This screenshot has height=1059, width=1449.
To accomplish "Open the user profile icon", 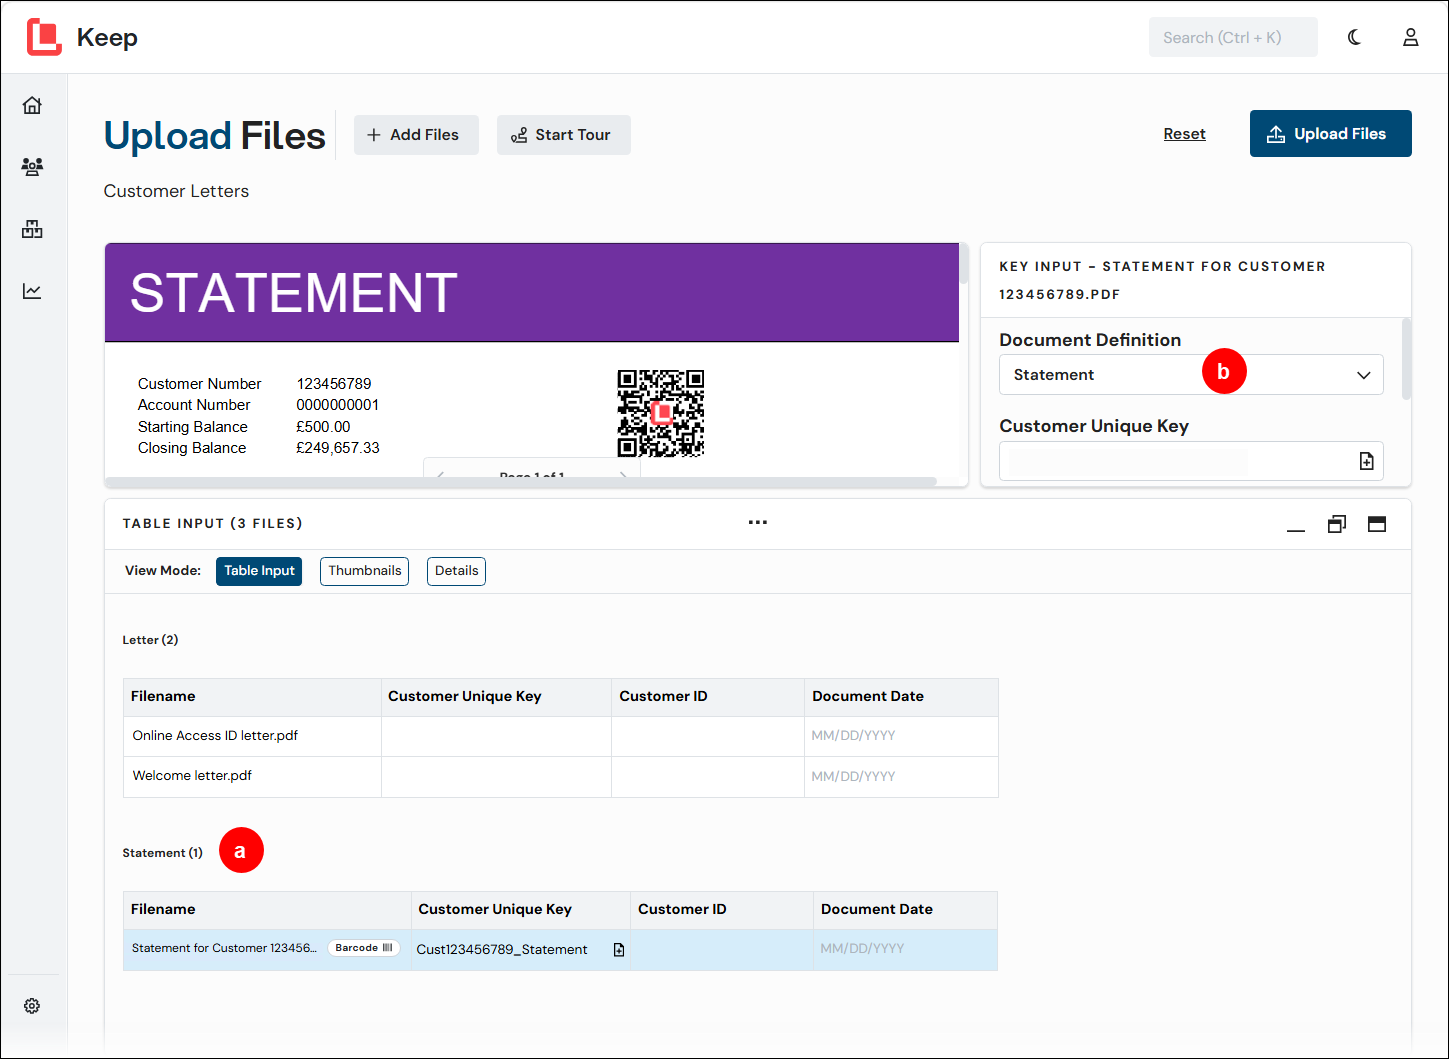I will [x=1410, y=37].
